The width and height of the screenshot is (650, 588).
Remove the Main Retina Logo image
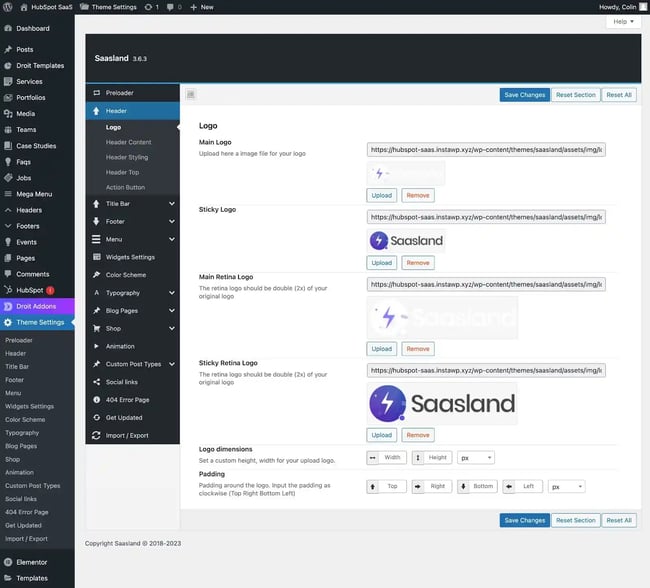click(418, 349)
